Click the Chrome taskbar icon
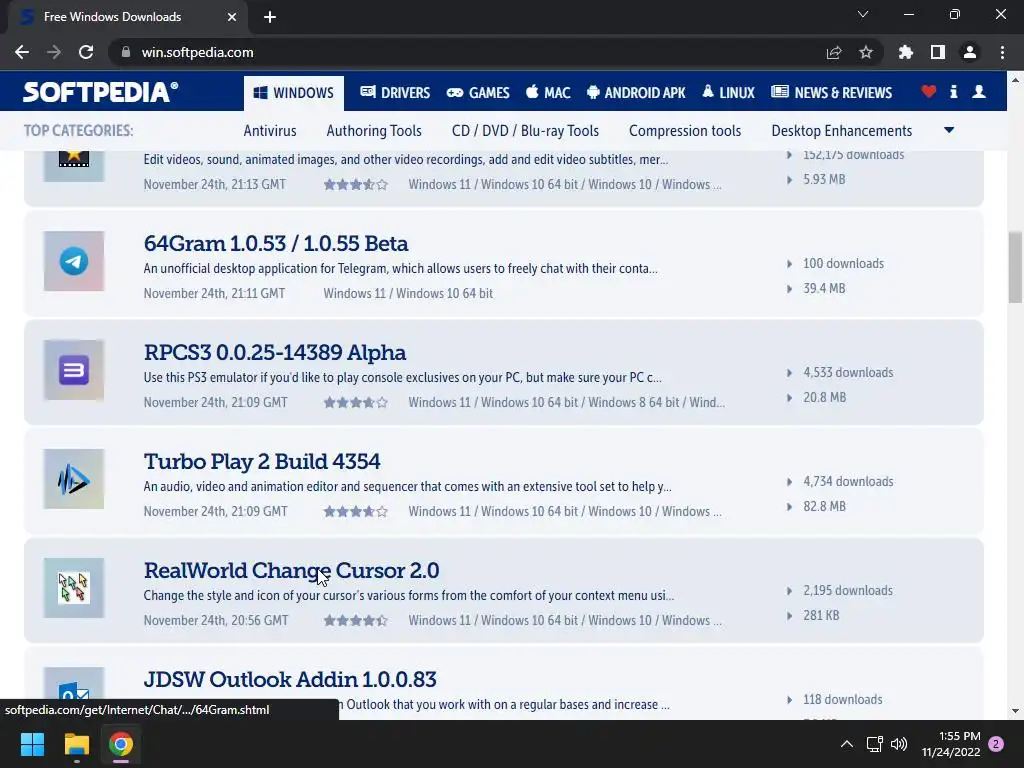Screen dimensions: 1024x768 point(121,744)
